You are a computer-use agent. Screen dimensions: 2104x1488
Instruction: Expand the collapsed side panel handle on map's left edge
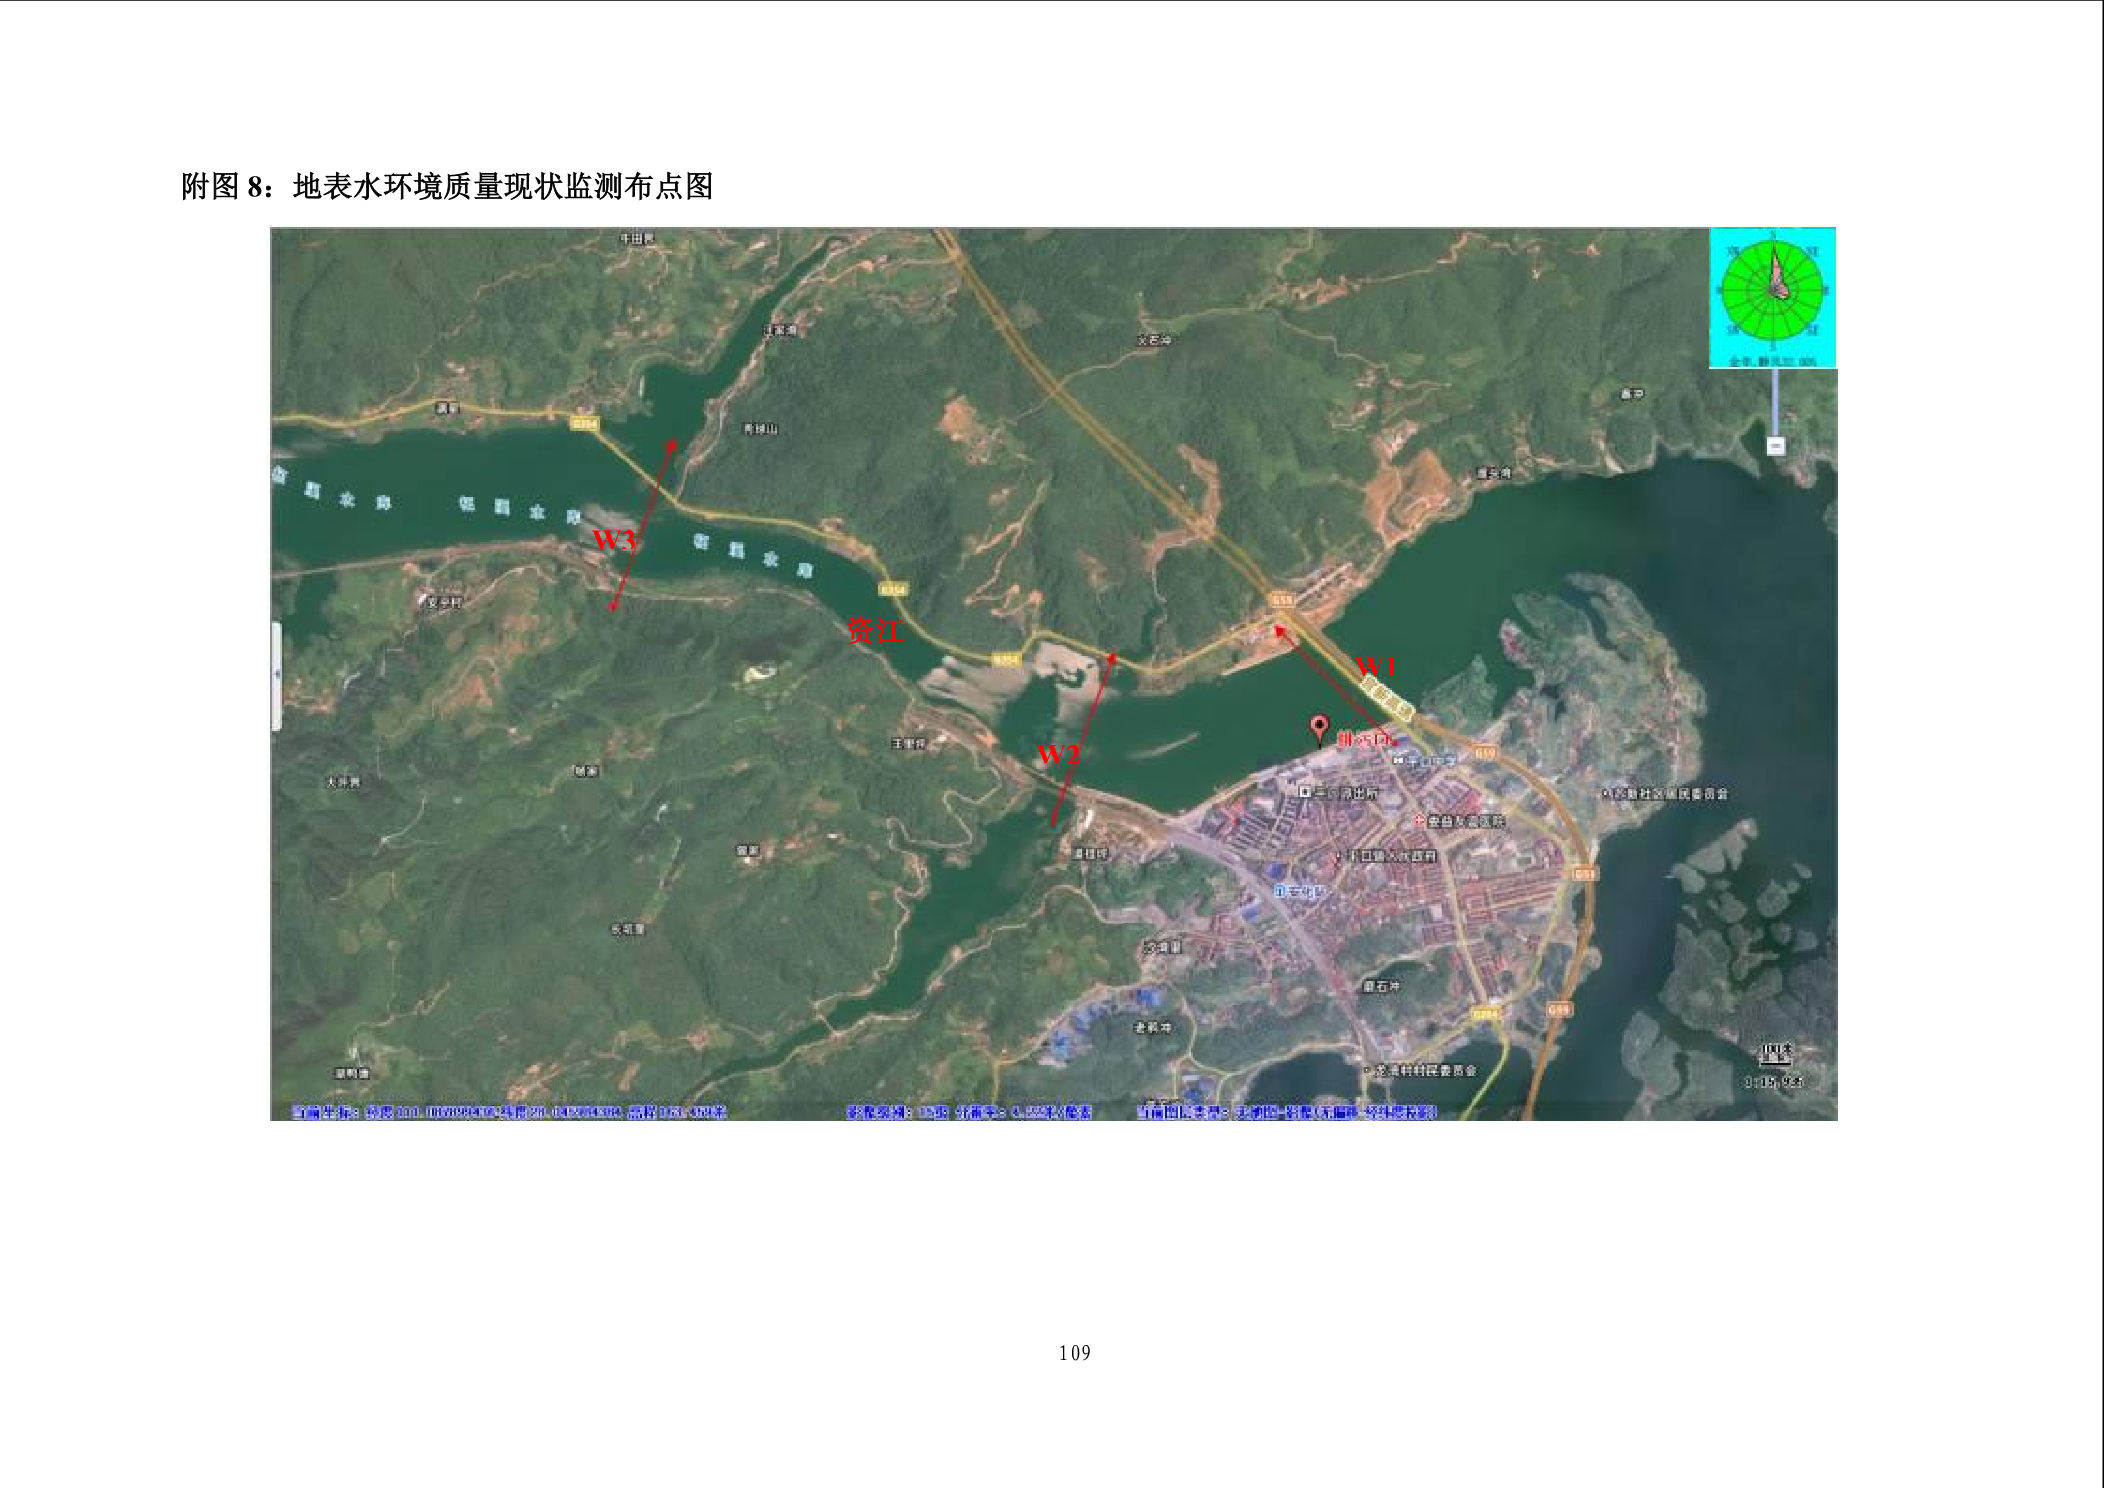click(x=276, y=675)
